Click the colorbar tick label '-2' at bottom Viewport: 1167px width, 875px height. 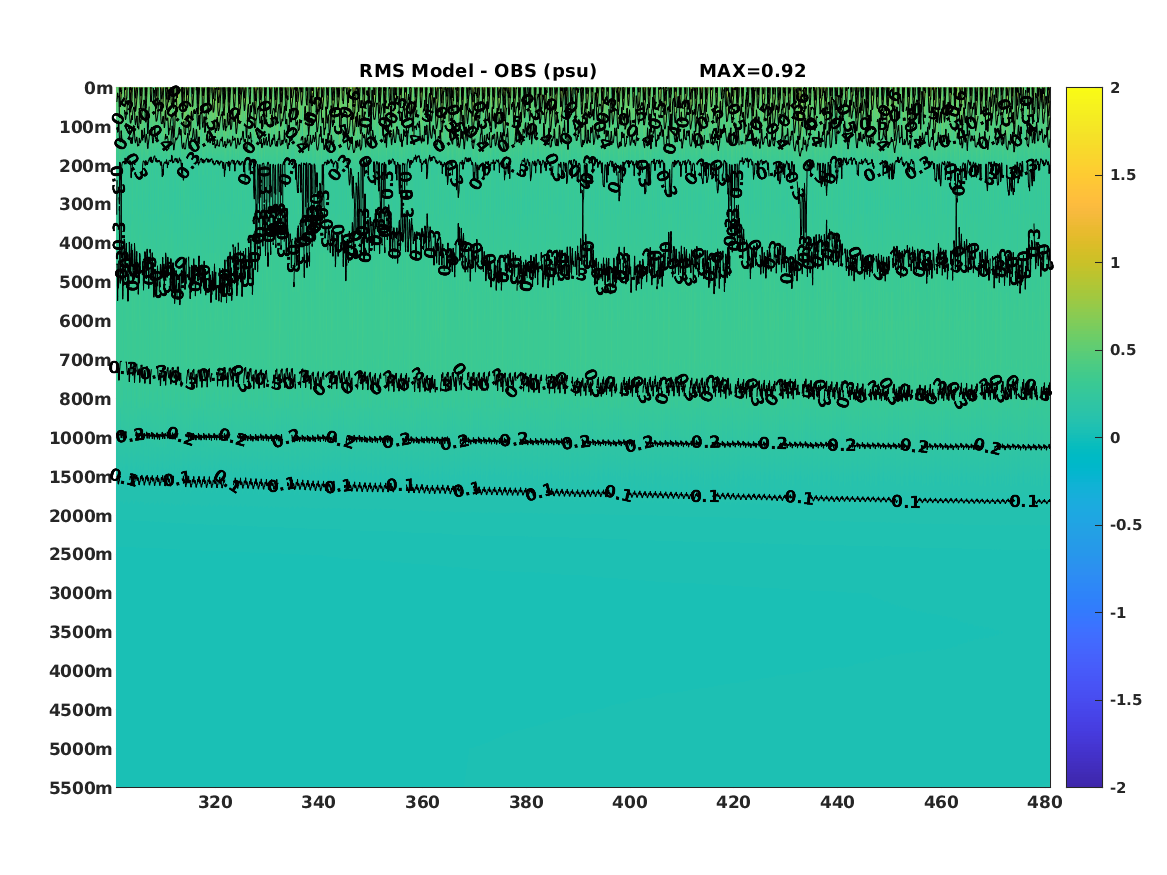point(1118,787)
